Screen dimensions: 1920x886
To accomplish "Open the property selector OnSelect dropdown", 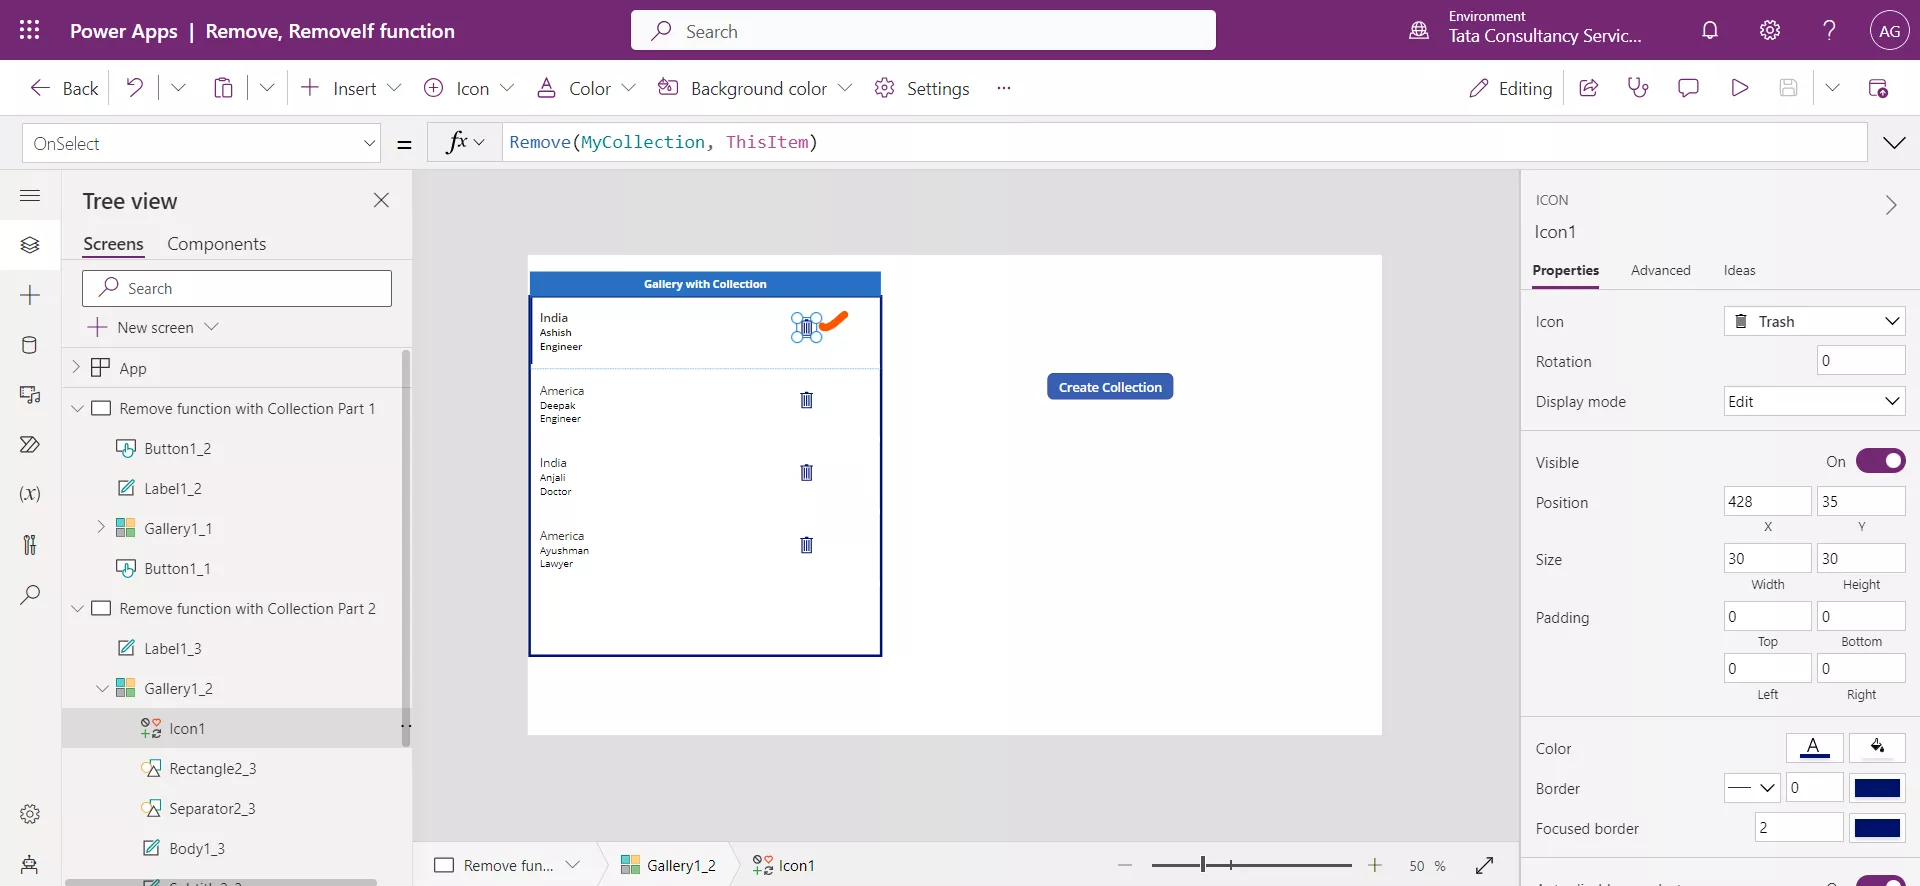I will pyautogui.click(x=201, y=143).
